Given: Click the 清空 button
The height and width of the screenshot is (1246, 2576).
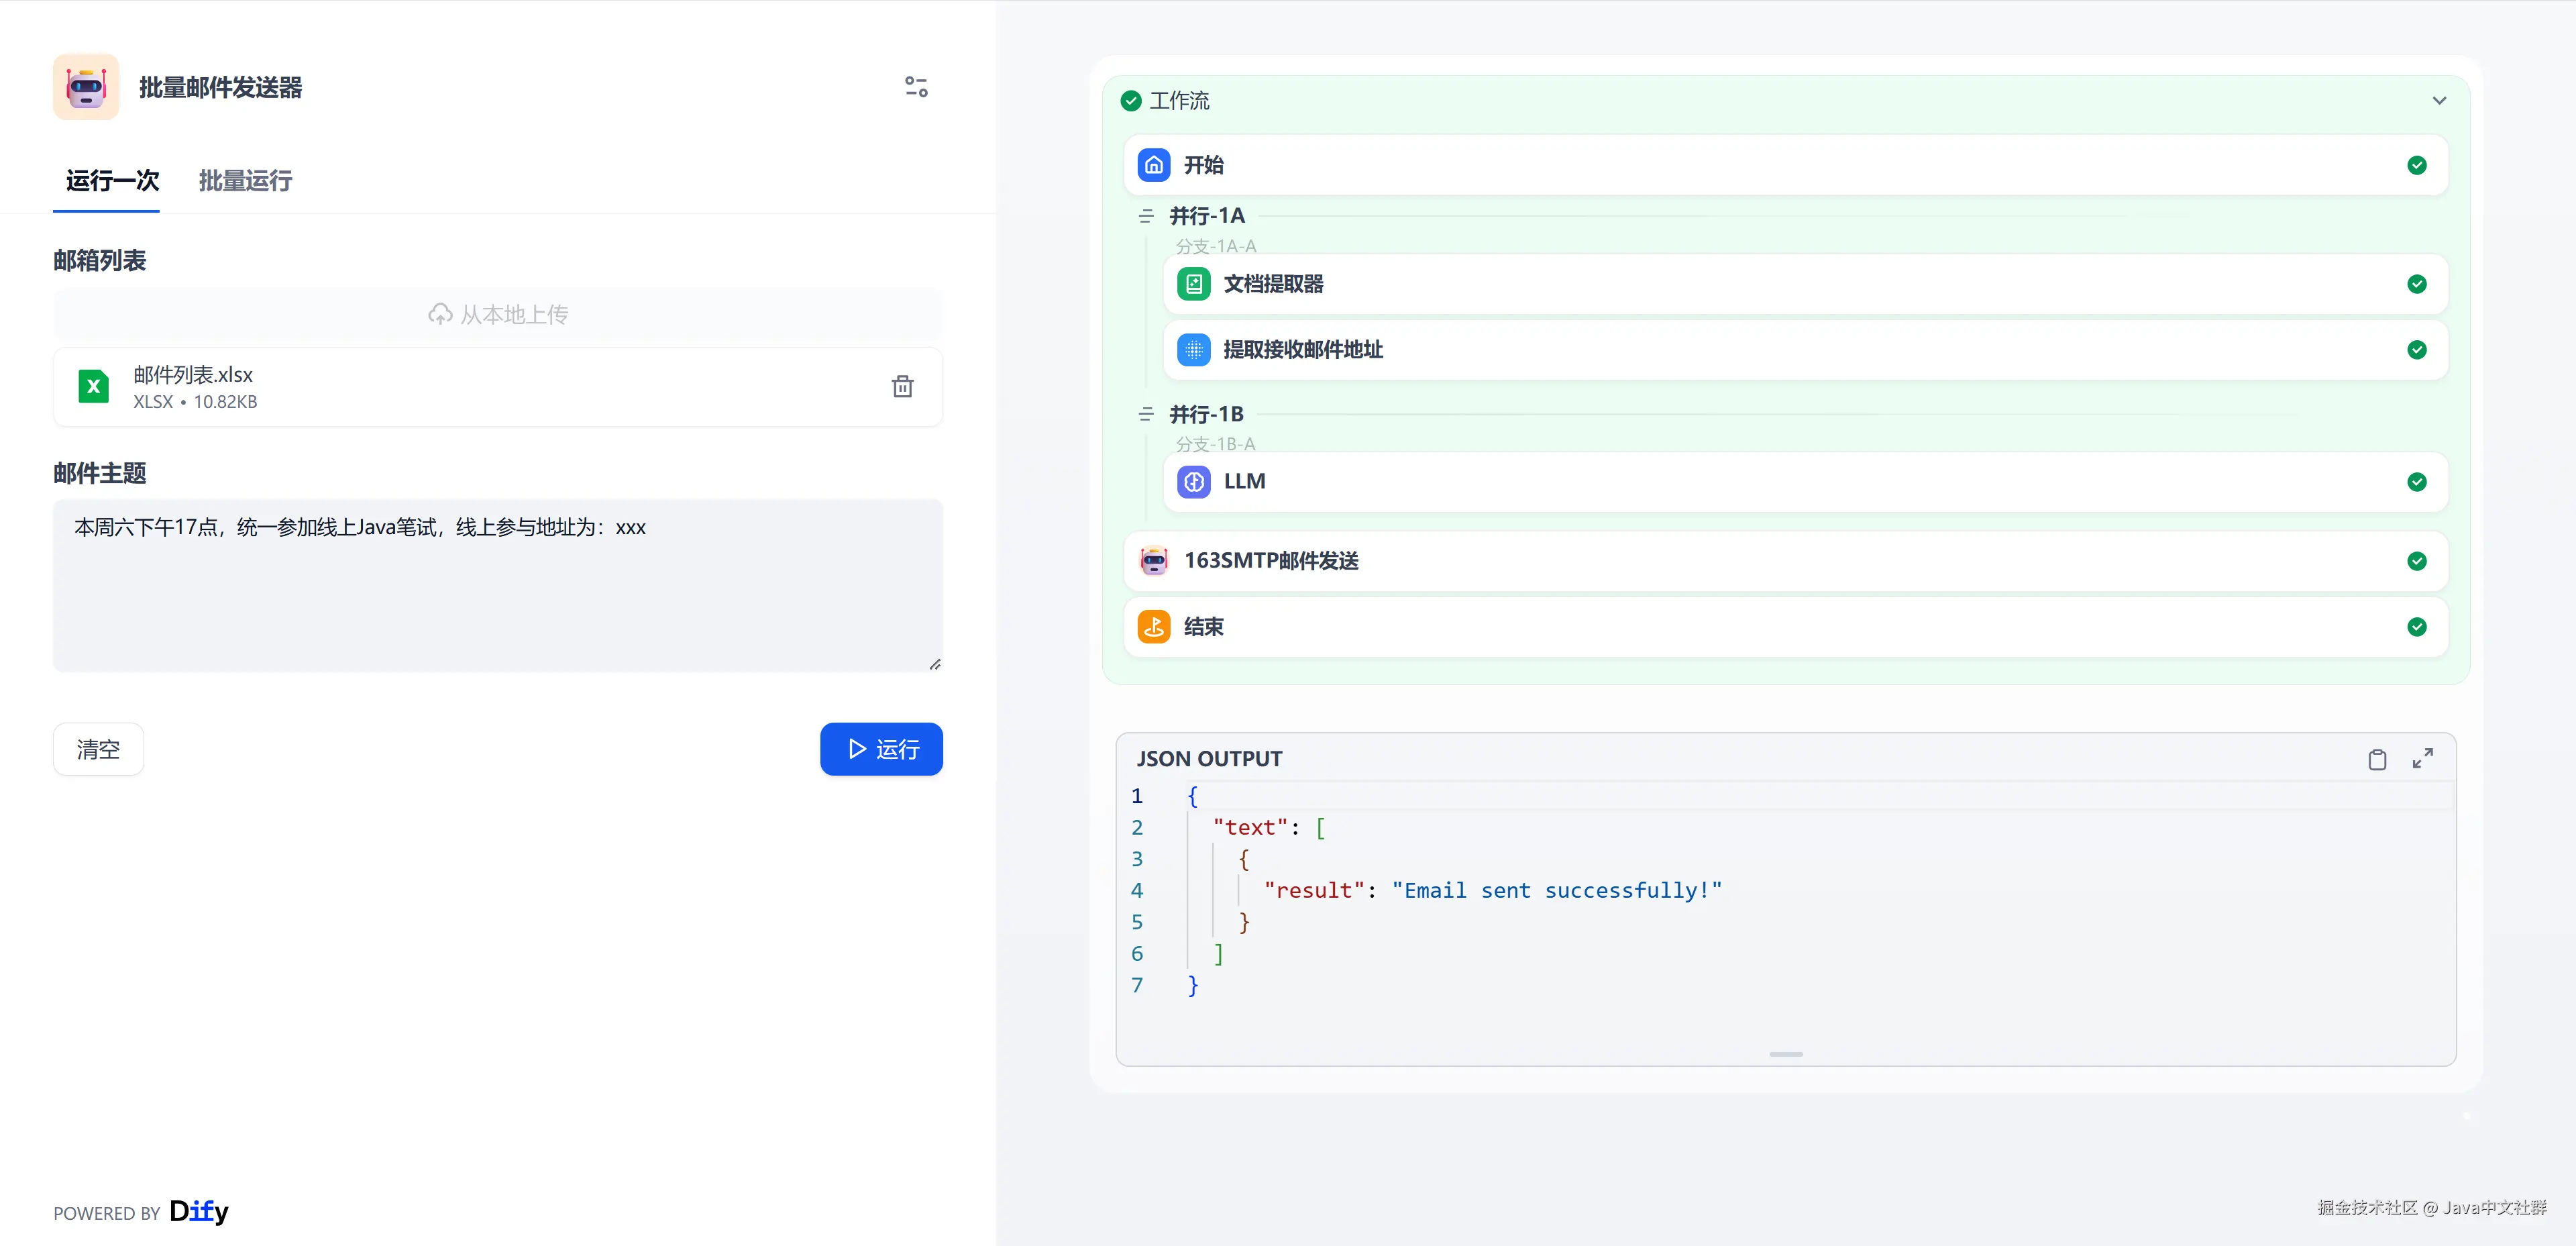Looking at the screenshot, I should [98, 749].
